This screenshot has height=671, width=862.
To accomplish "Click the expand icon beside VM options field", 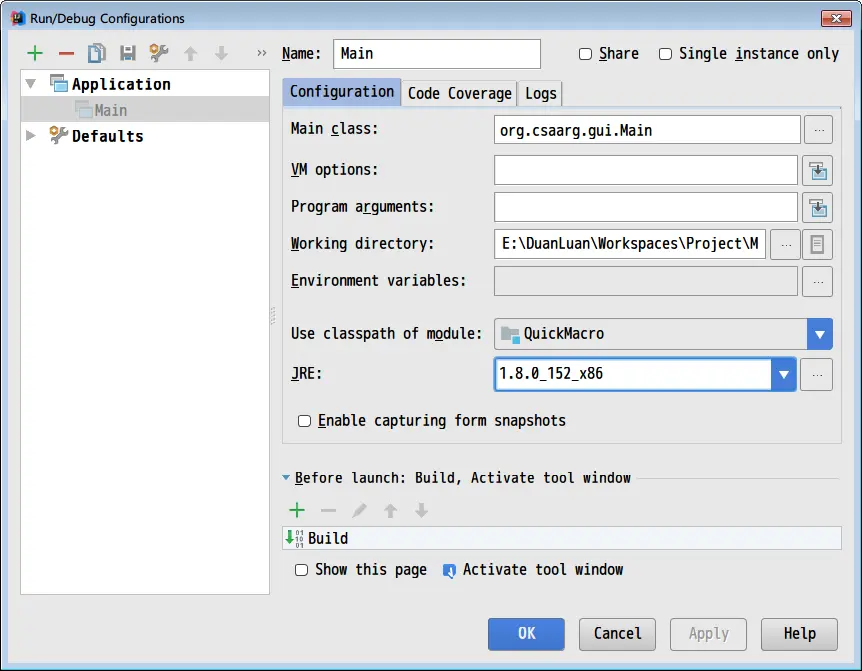I will coord(817,171).
